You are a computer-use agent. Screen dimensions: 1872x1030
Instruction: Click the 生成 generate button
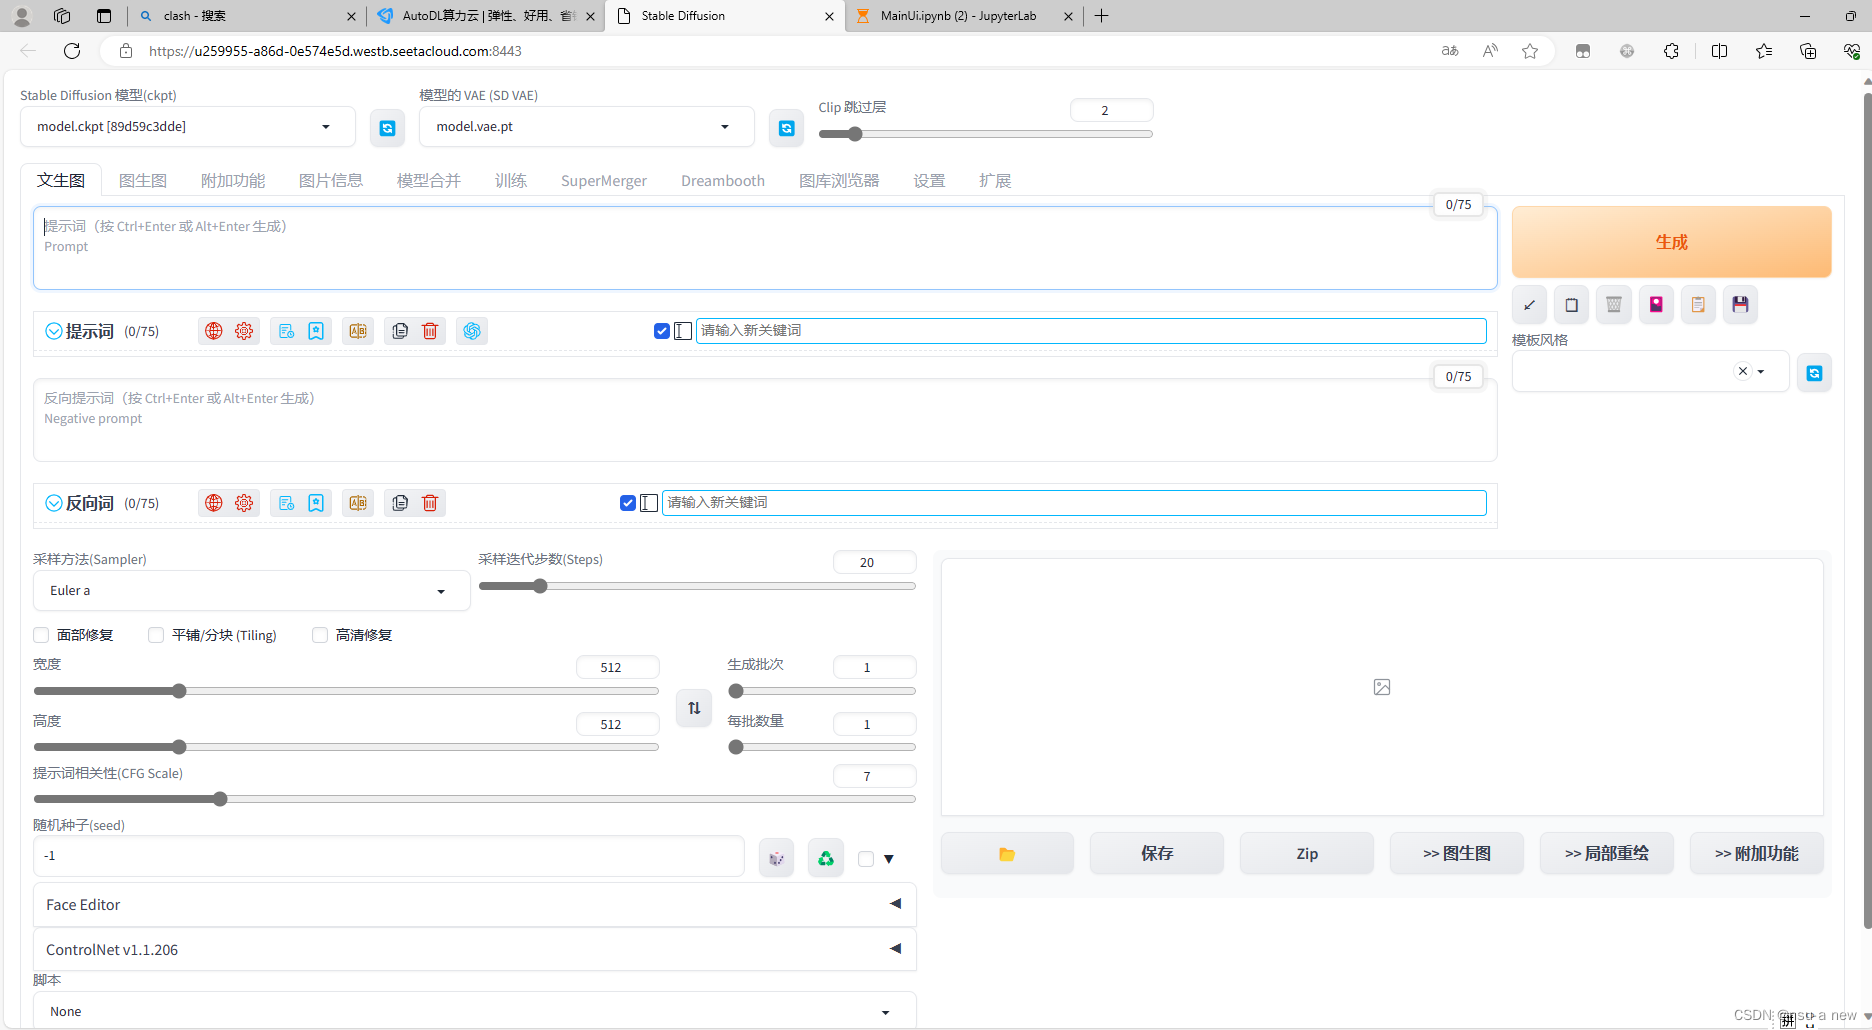pyautogui.click(x=1671, y=242)
